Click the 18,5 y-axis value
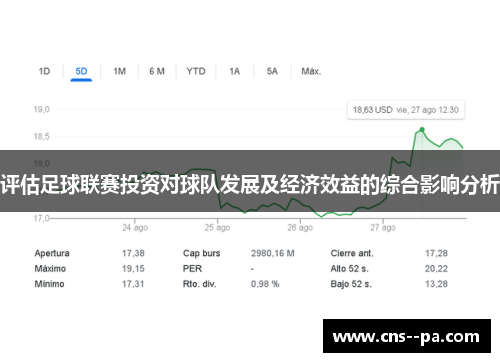Screen dimensions: 500x362 click(42, 136)
